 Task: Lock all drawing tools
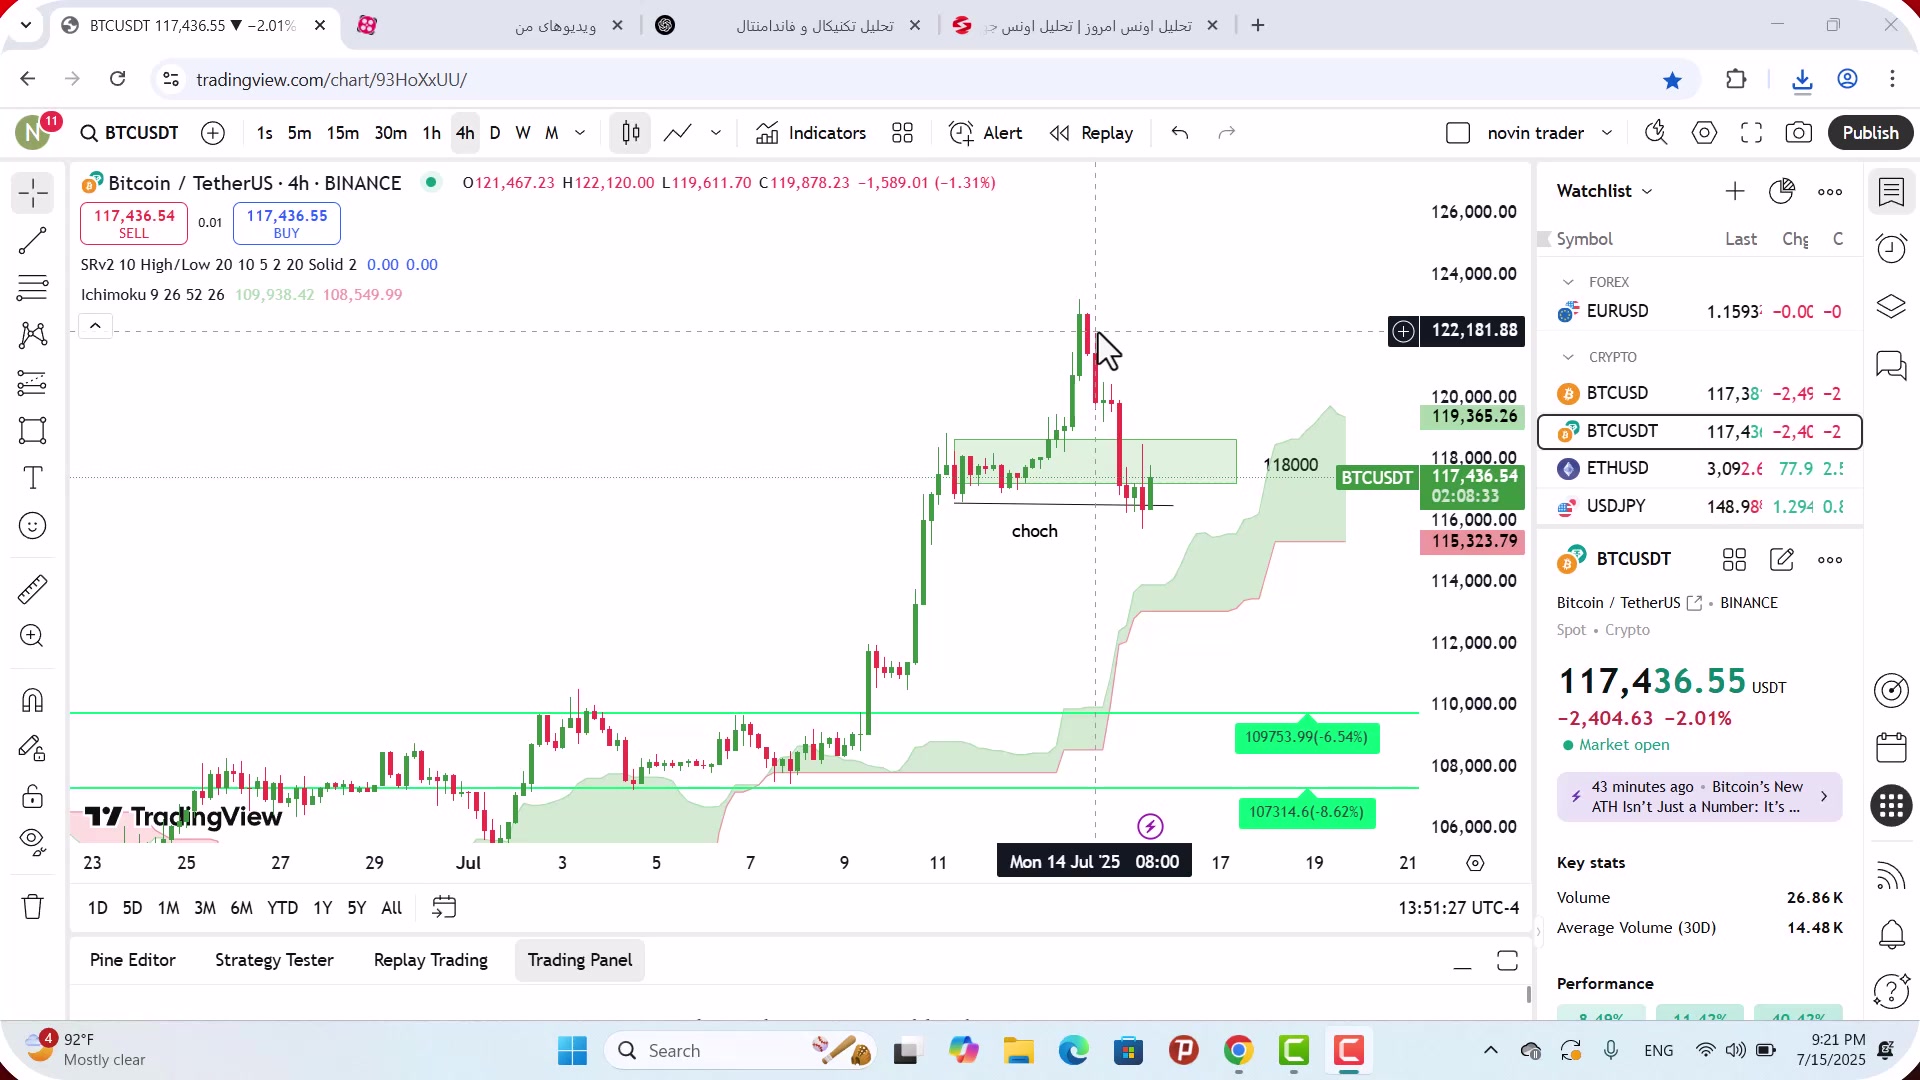click(x=33, y=796)
